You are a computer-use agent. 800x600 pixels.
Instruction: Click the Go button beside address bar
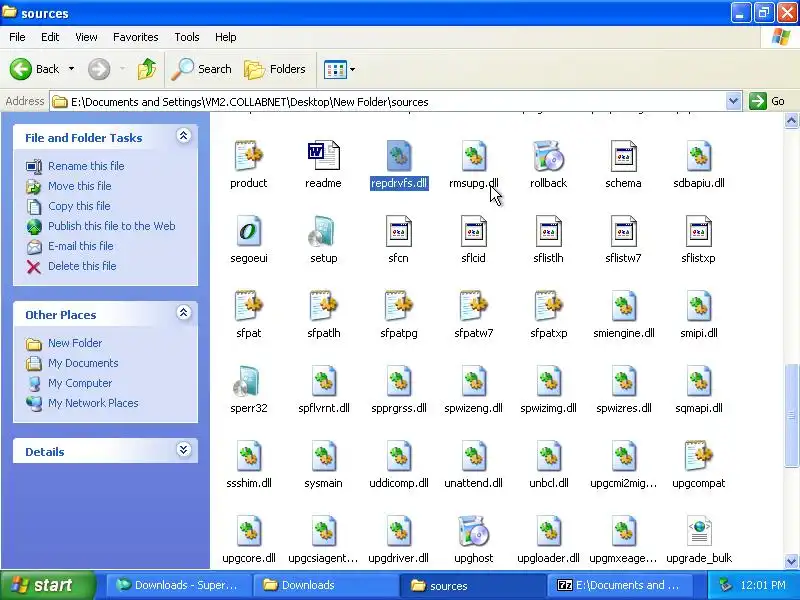[x=767, y=101]
